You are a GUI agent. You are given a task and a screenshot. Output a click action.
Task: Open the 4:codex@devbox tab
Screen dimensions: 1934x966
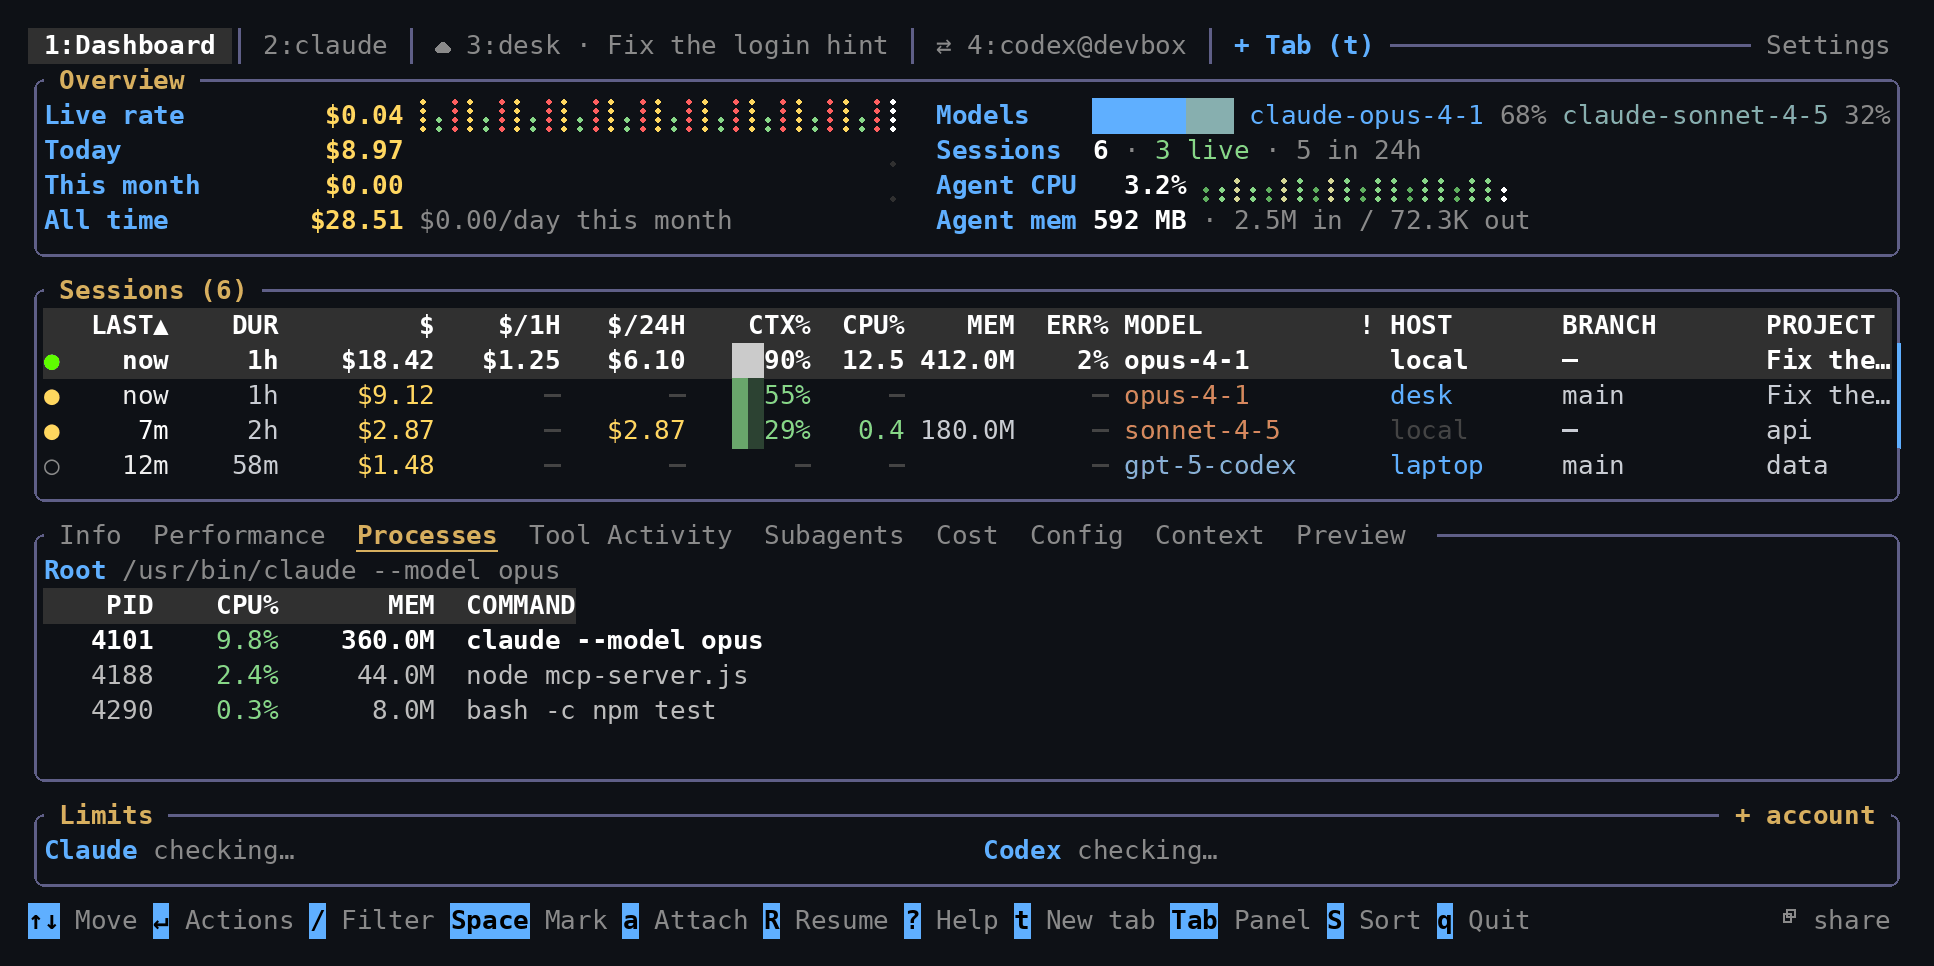(x=1061, y=45)
